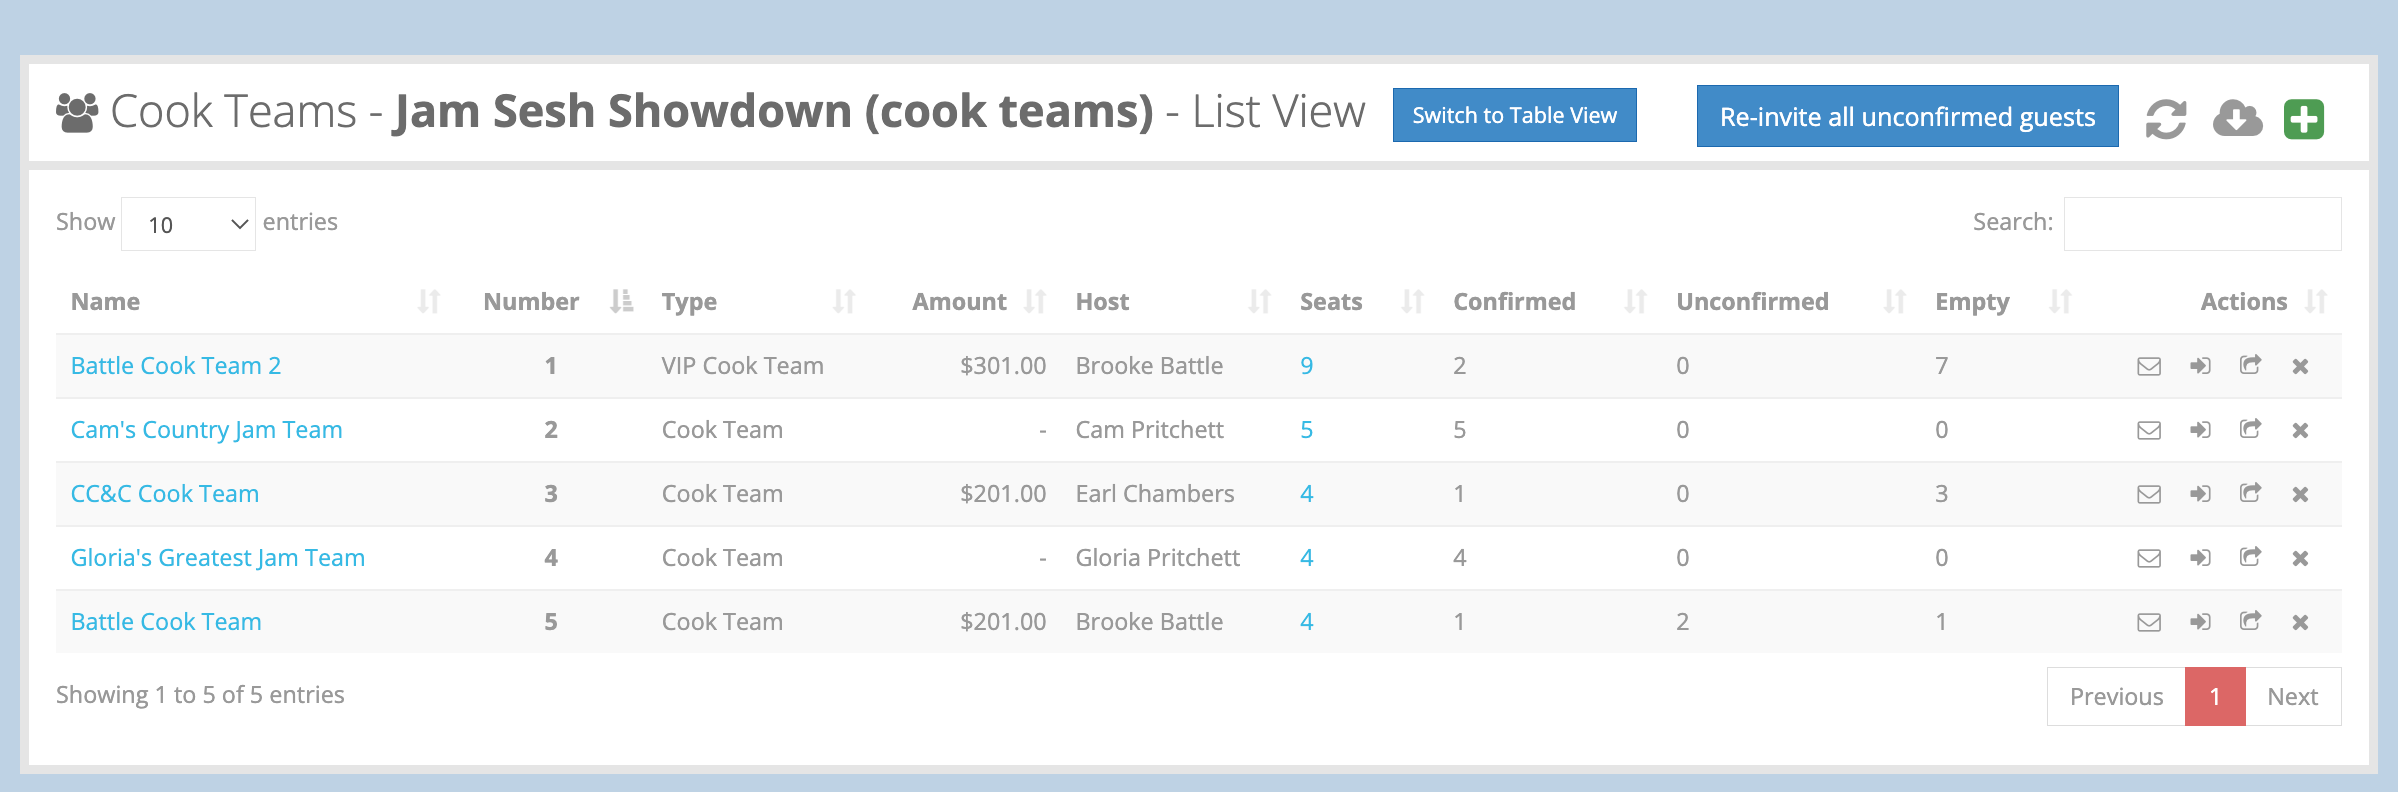Click envelope icon for Battle Cook Team row

pyautogui.click(x=2149, y=622)
